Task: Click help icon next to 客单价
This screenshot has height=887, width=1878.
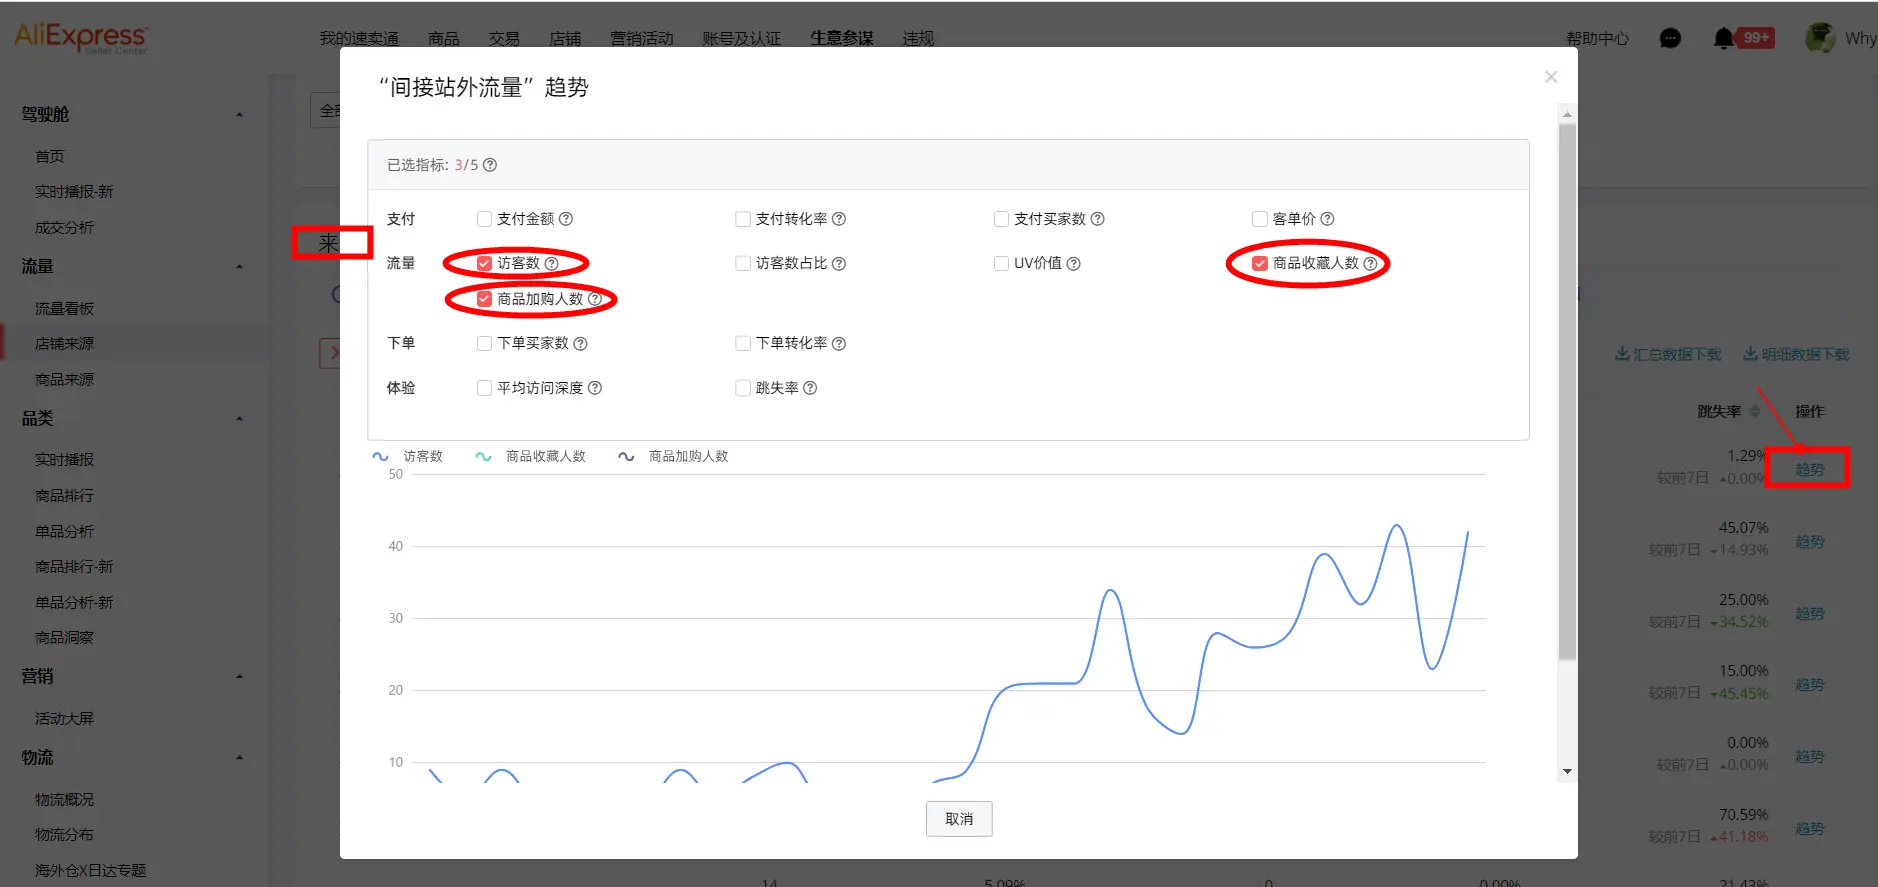Action: coord(1327,219)
